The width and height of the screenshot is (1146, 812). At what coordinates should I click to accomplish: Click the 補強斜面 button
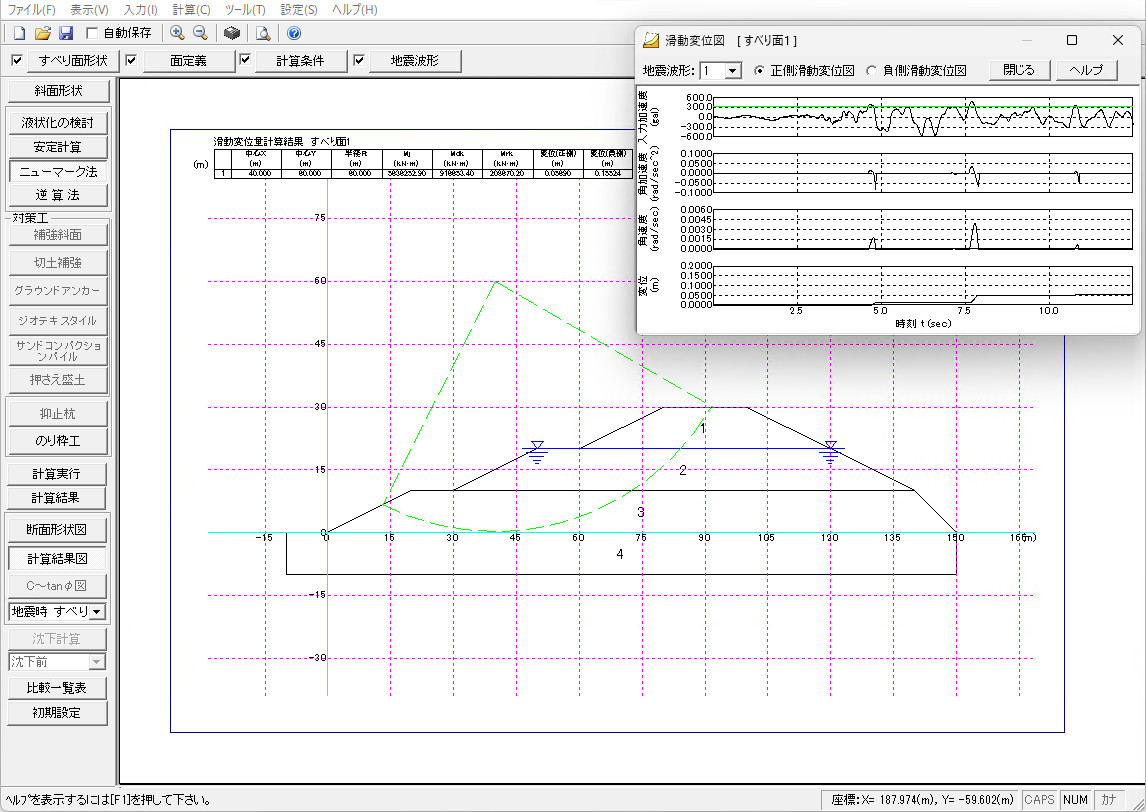tap(58, 235)
